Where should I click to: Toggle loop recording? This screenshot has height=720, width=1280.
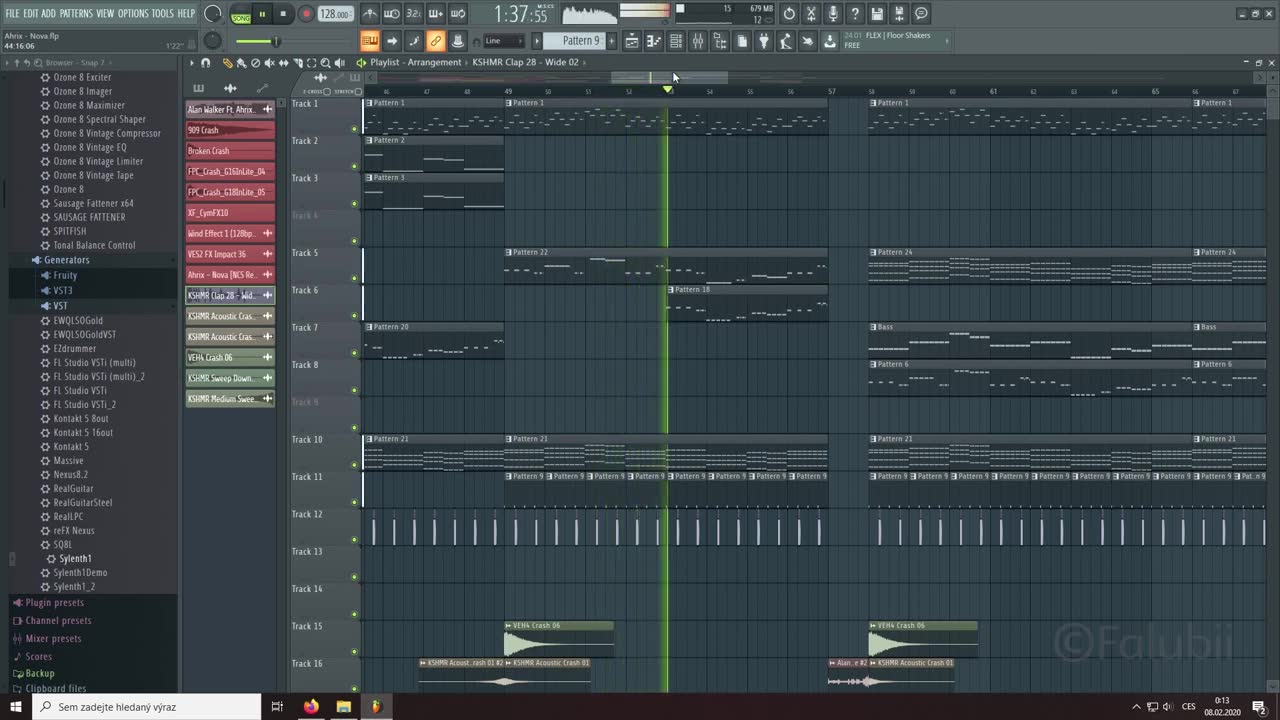[457, 14]
